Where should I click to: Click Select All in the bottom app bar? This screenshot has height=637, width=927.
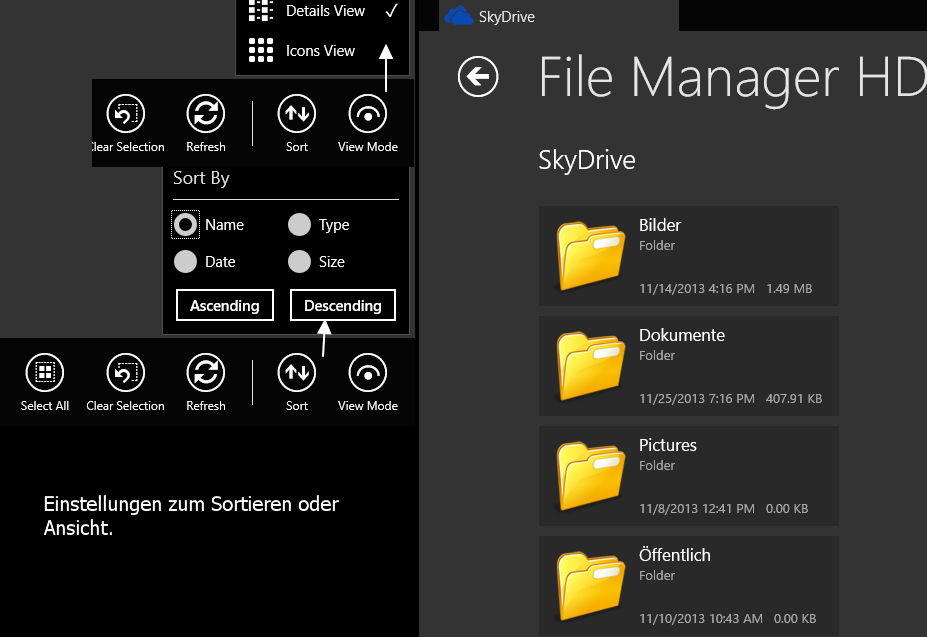click(45, 382)
